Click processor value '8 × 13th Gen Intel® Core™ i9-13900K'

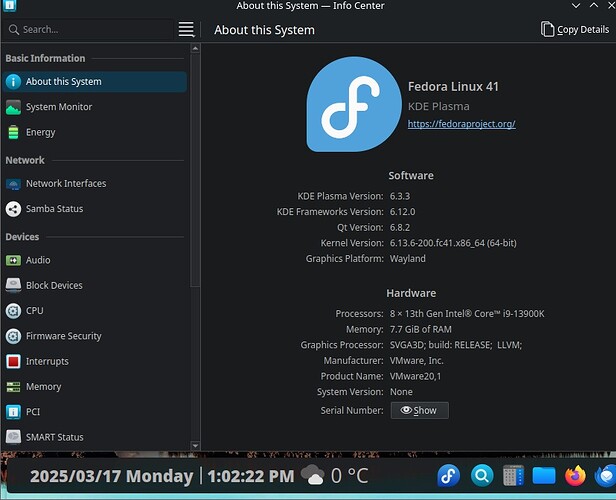point(467,314)
